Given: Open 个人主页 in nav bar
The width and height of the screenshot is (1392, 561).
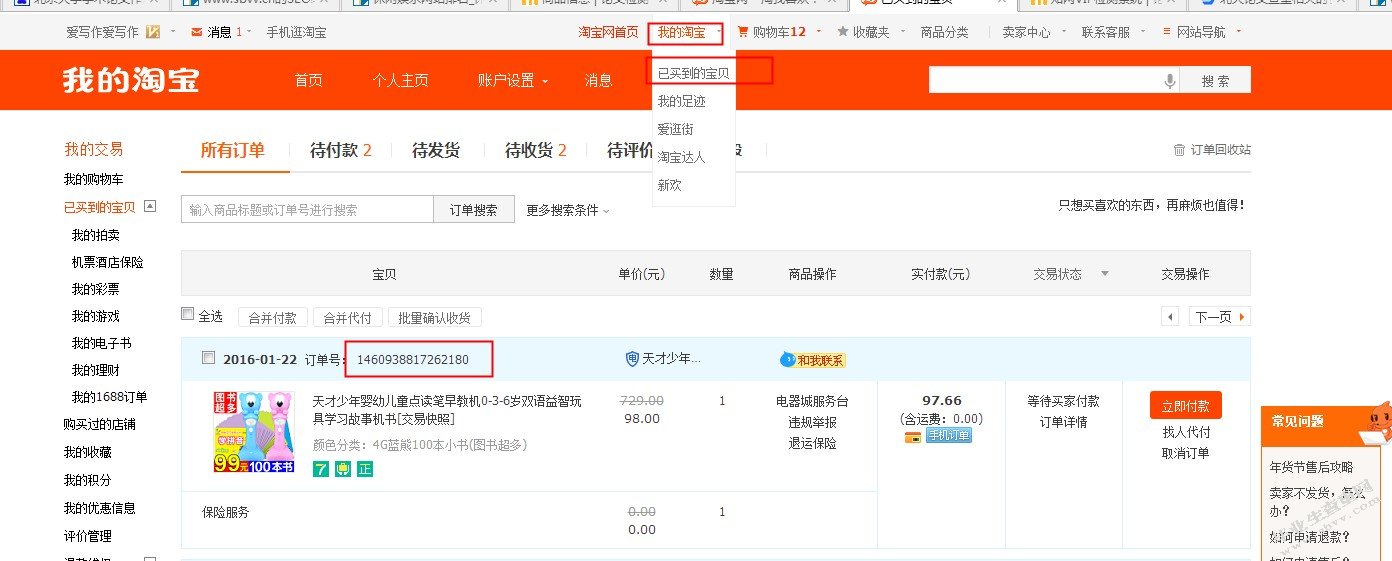Looking at the screenshot, I should tap(400, 80).
